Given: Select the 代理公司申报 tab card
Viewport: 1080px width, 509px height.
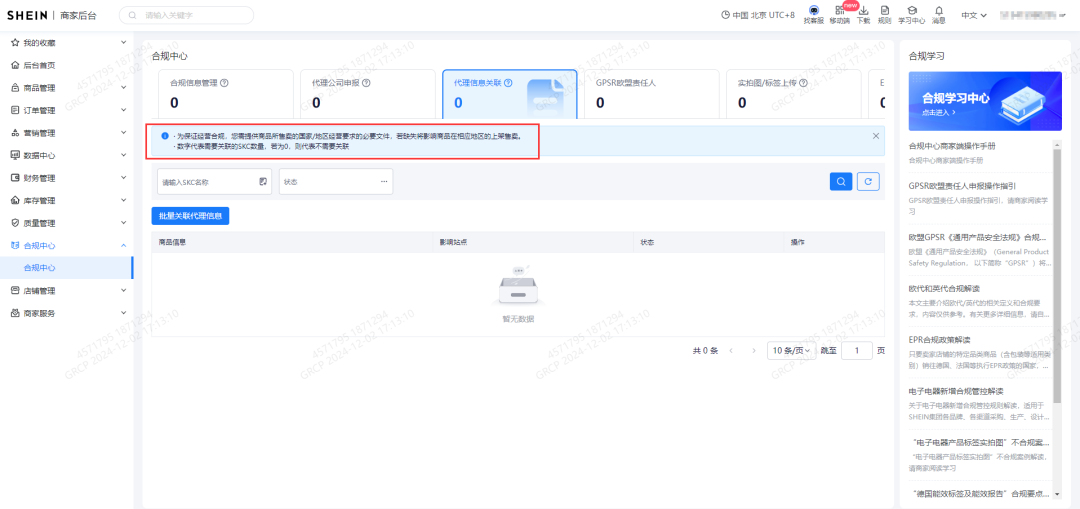Looking at the screenshot, I should [x=368, y=93].
